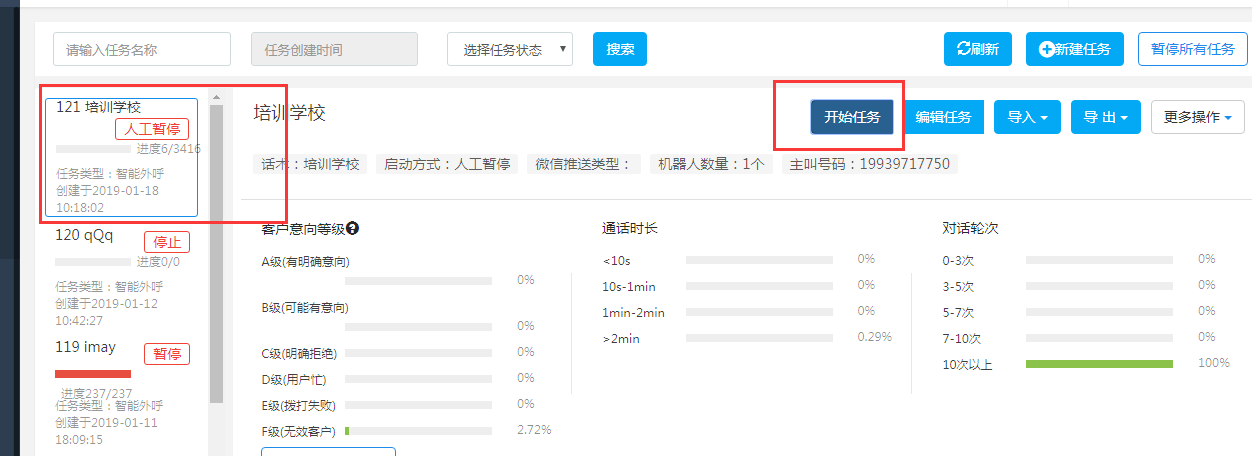
Task: Click the scrollbar up arrow in task list
Action: [216, 98]
